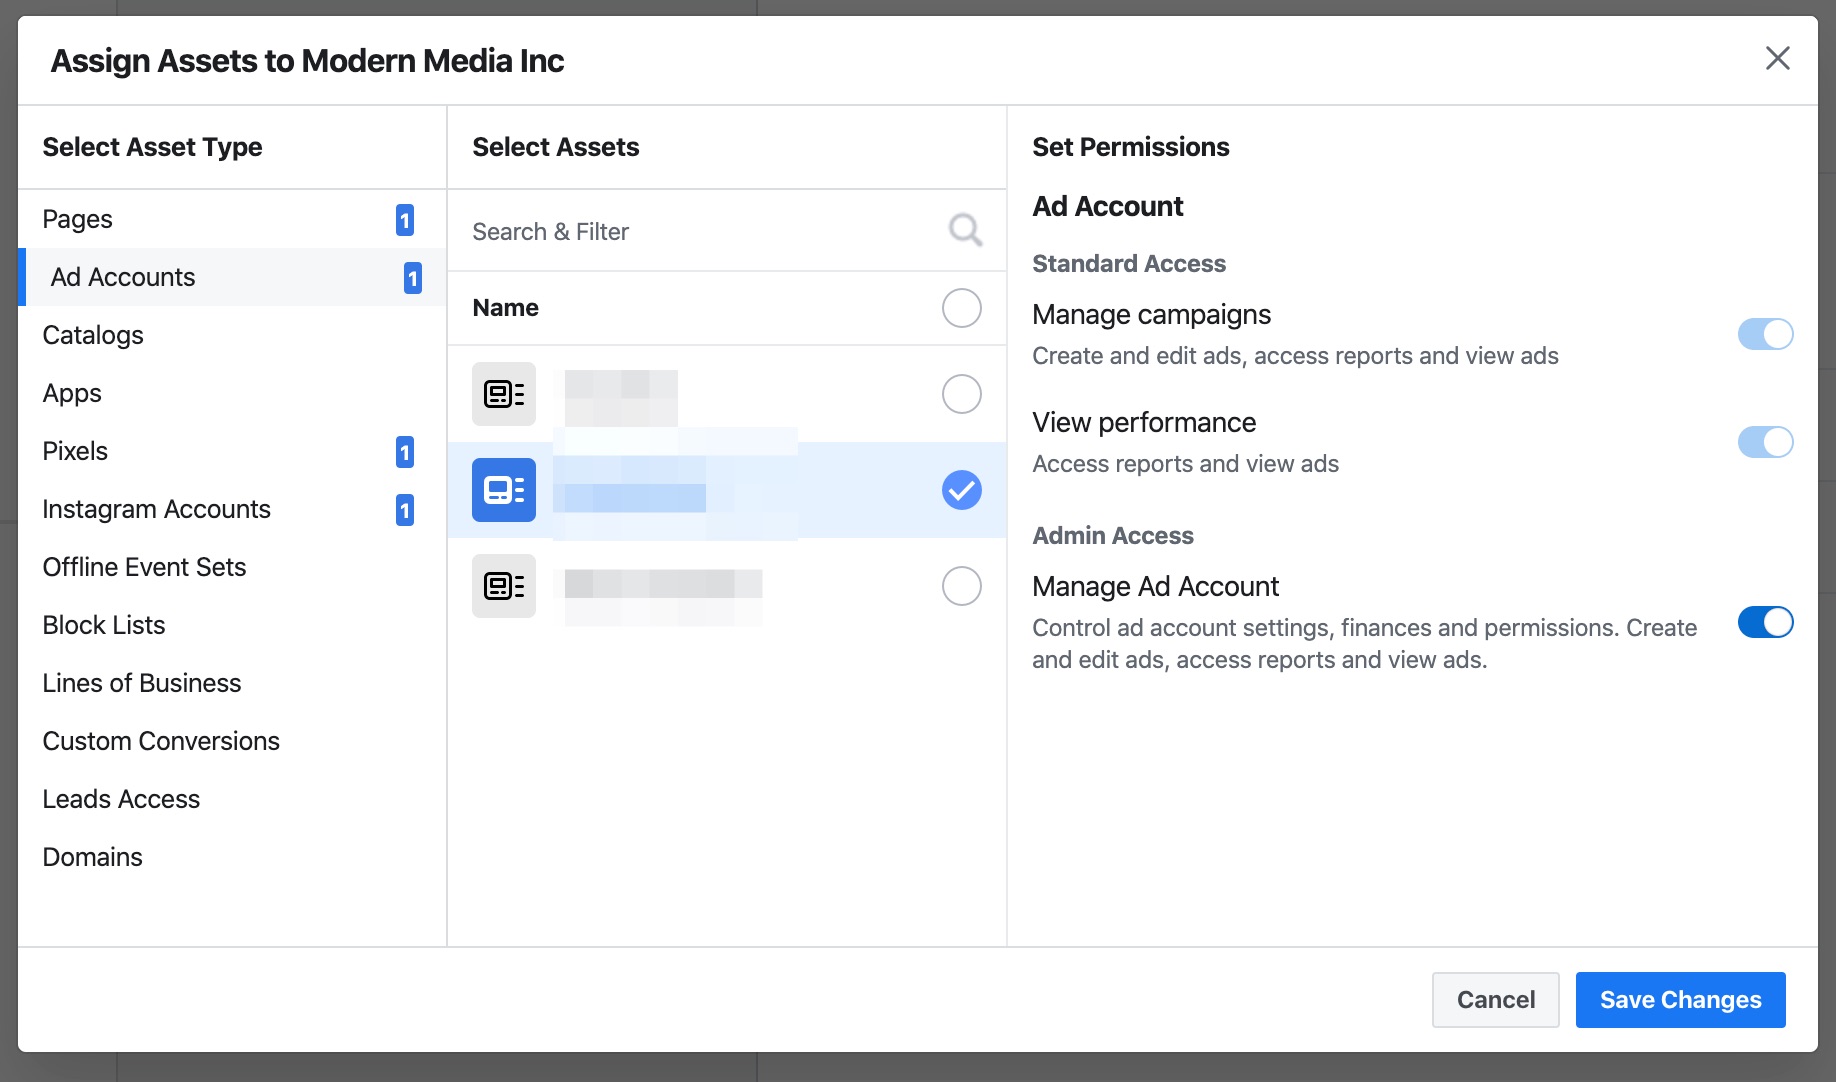Screen dimensions: 1836x1082
Task: Click the third ad account icon
Action: coord(504,586)
